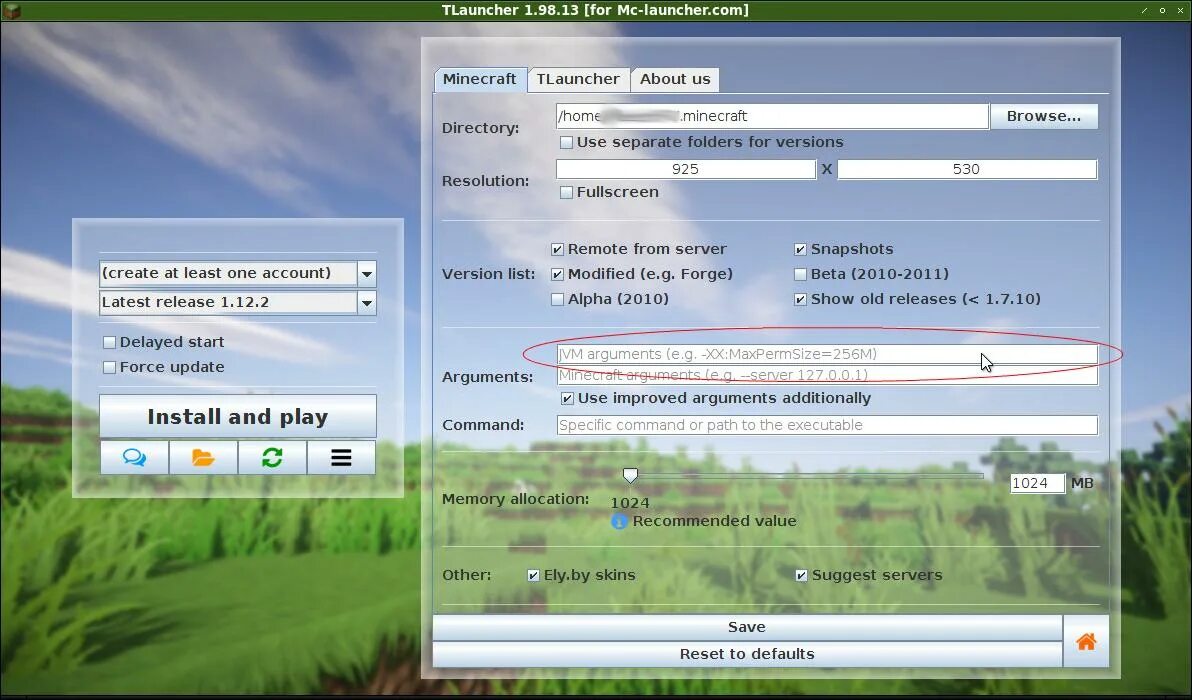
Task: Open the (create at least one account) combo box
Action: [x=238, y=274]
